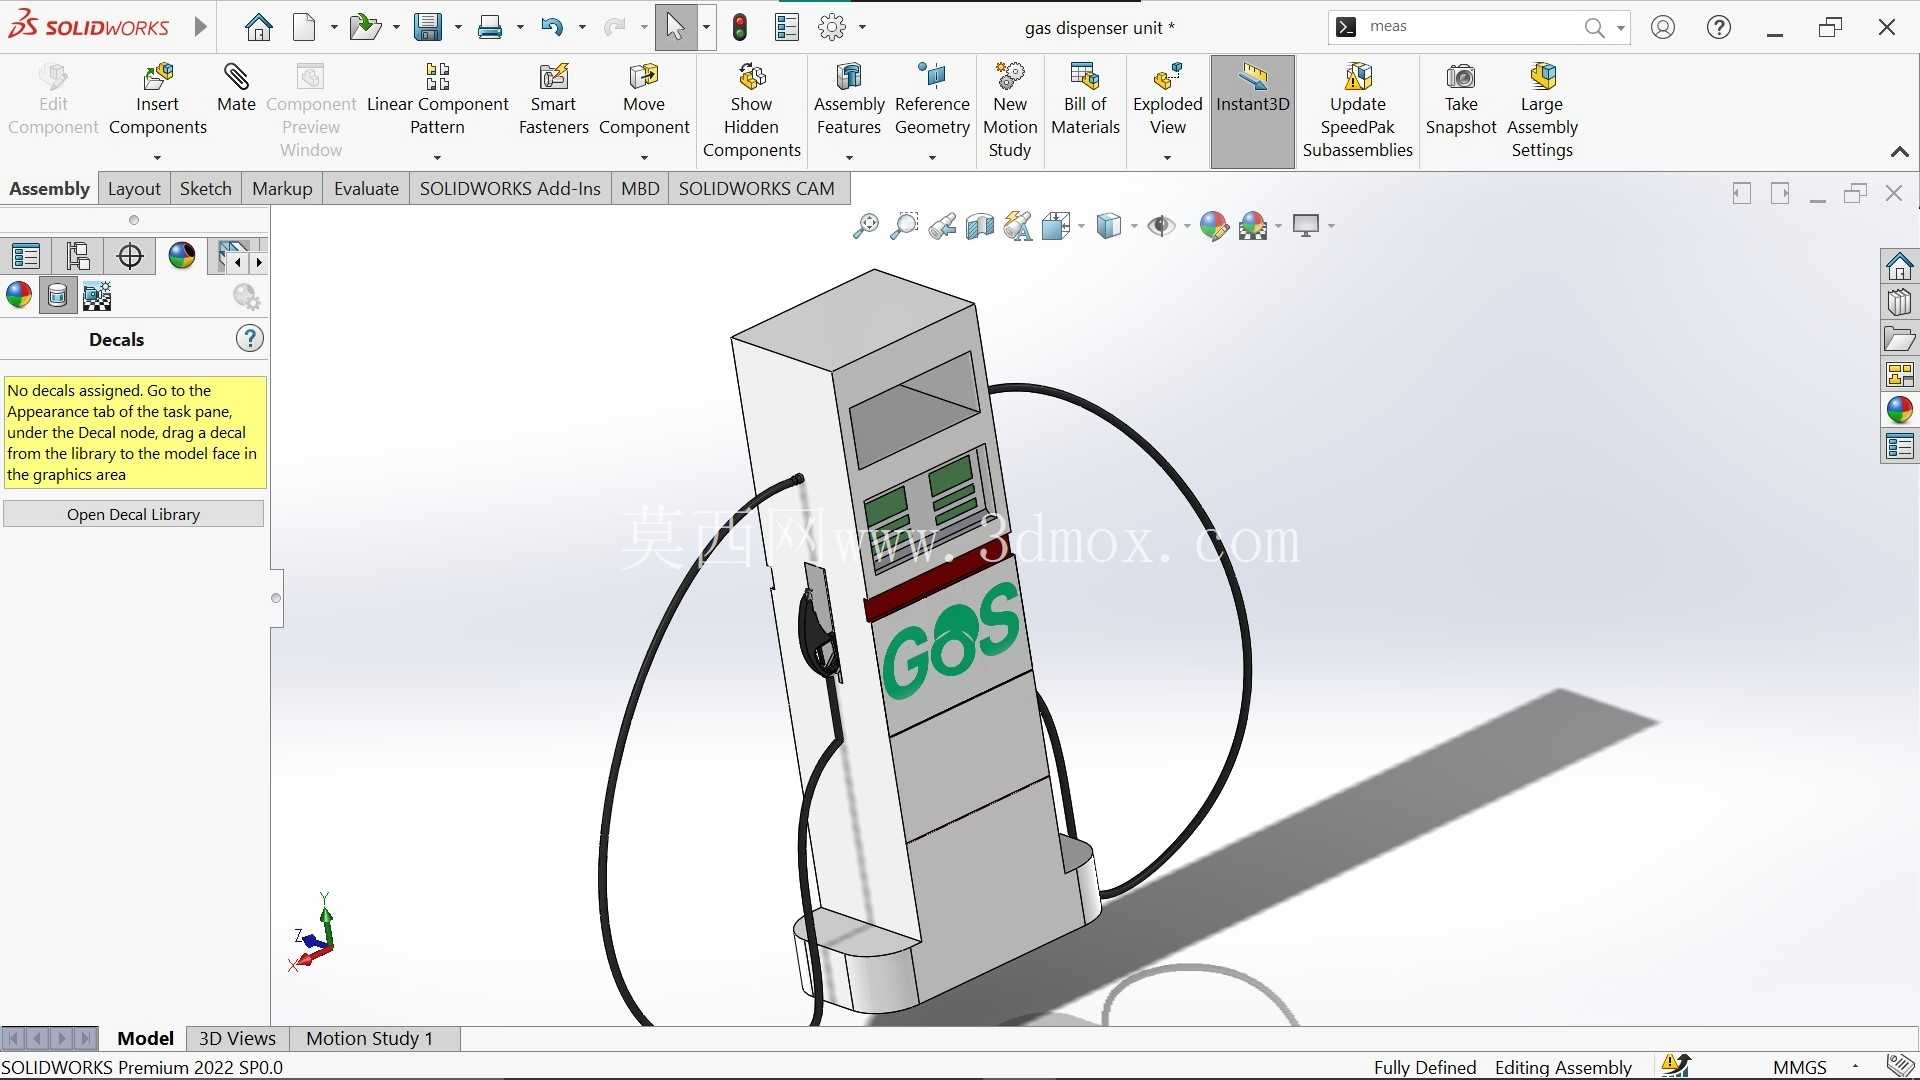
Task: Switch to the Evaluate tab
Action: (x=366, y=189)
